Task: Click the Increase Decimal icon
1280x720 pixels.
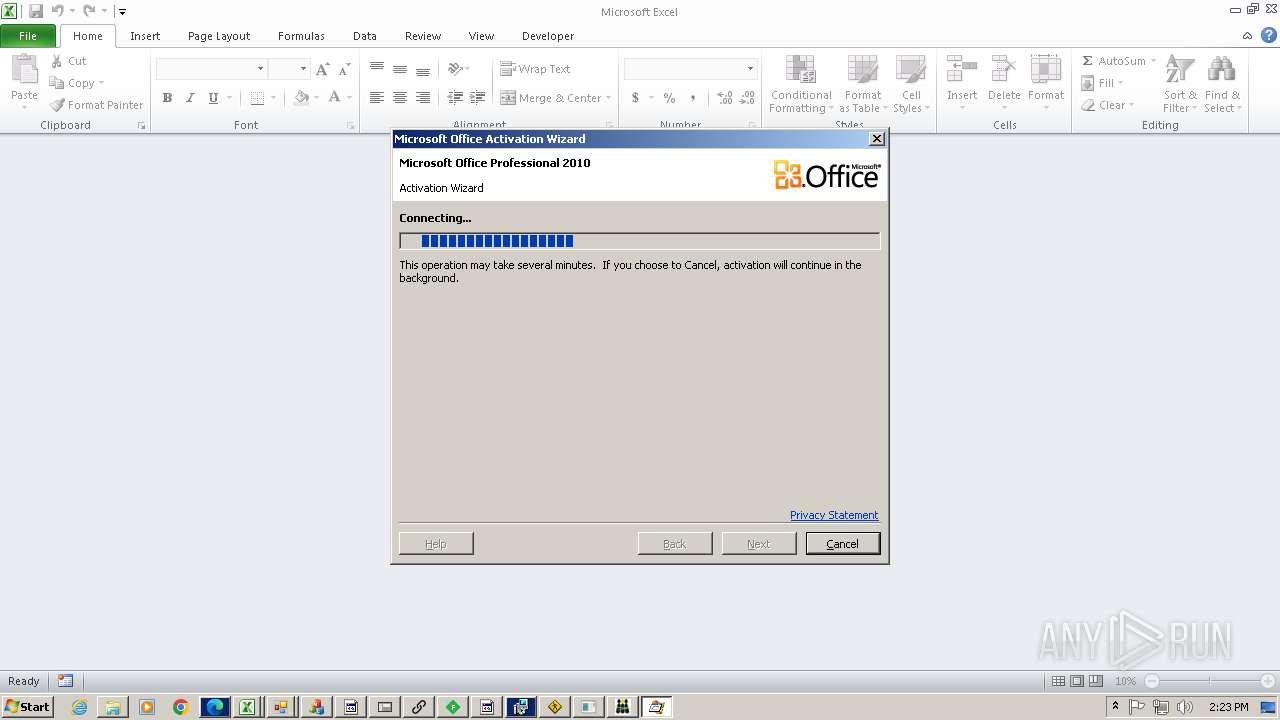Action: coord(725,98)
